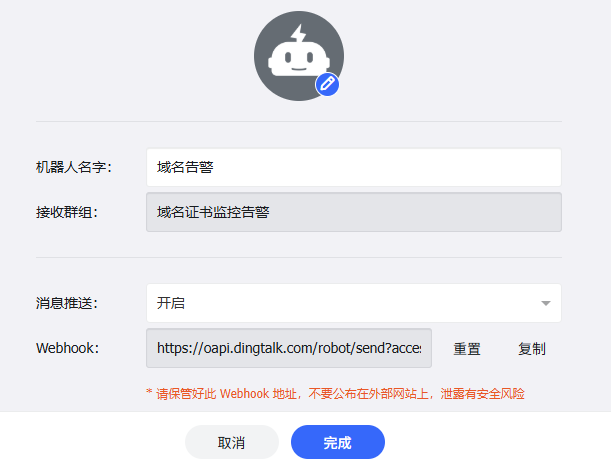The height and width of the screenshot is (459, 611).
Task: Click the 开启 selected value
Action: tap(171, 302)
